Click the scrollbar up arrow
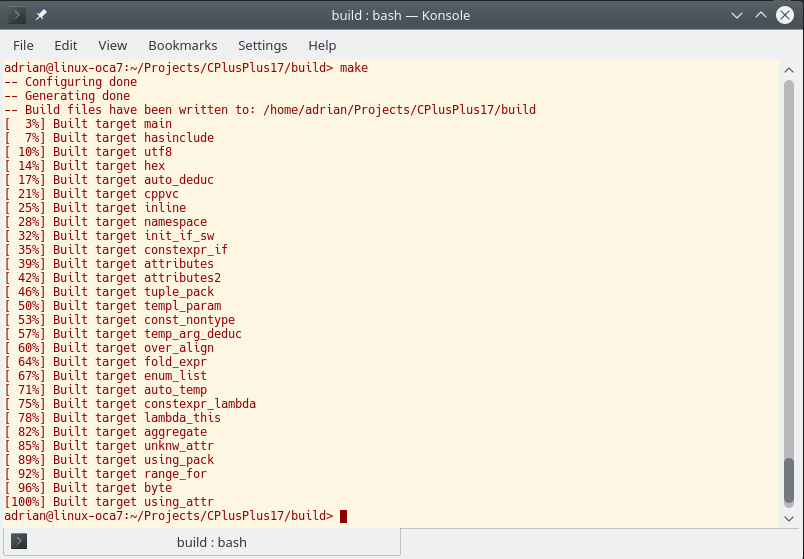 [x=789, y=70]
